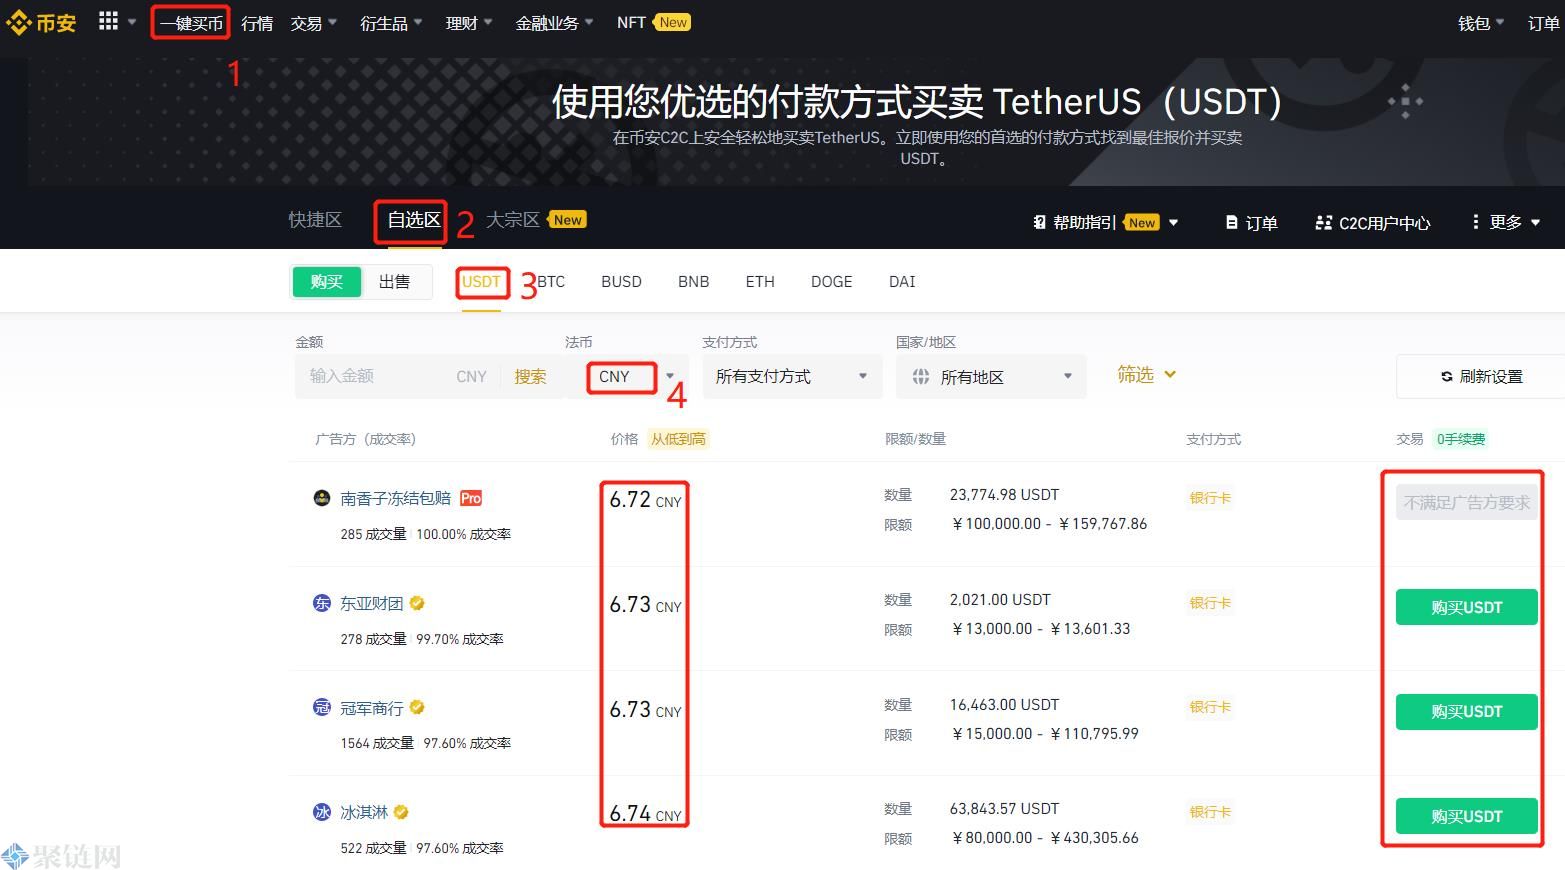Select the DOGE coin tab
The width and height of the screenshot is (1565, 870).
832,282
